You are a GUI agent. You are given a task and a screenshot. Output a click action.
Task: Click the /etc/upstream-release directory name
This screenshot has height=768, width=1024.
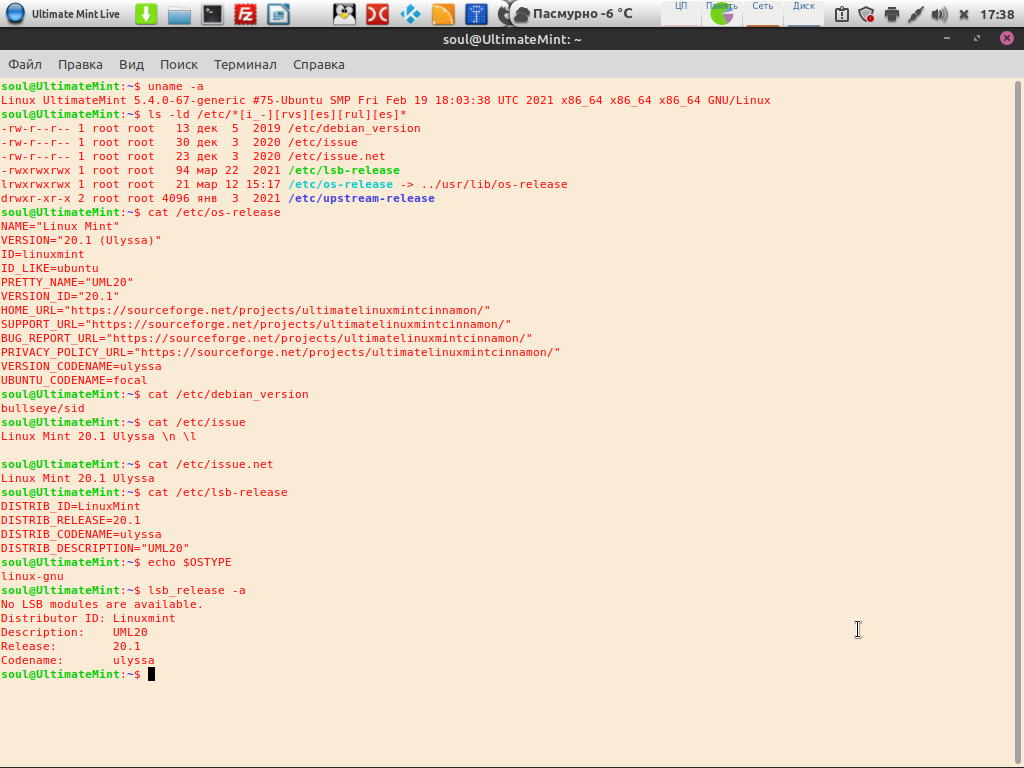point(361,199)
